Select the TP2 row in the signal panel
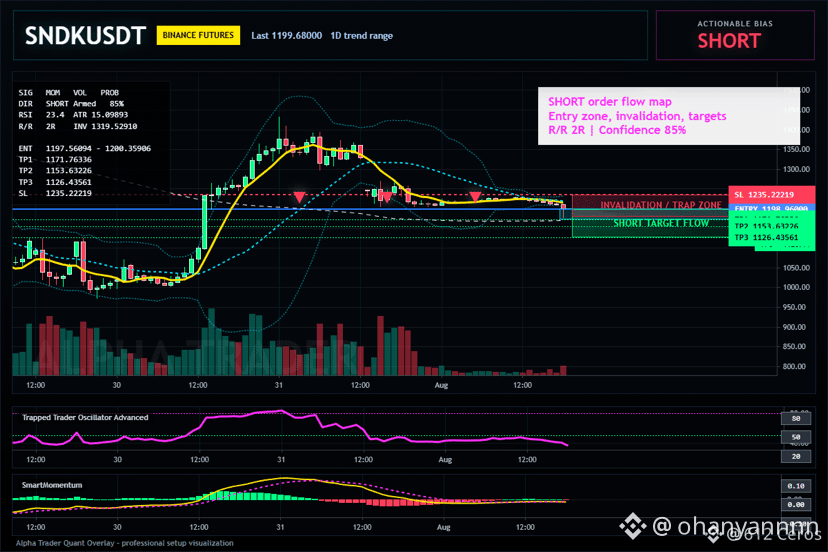The image size is (828, 552). [x=55, y=171]
